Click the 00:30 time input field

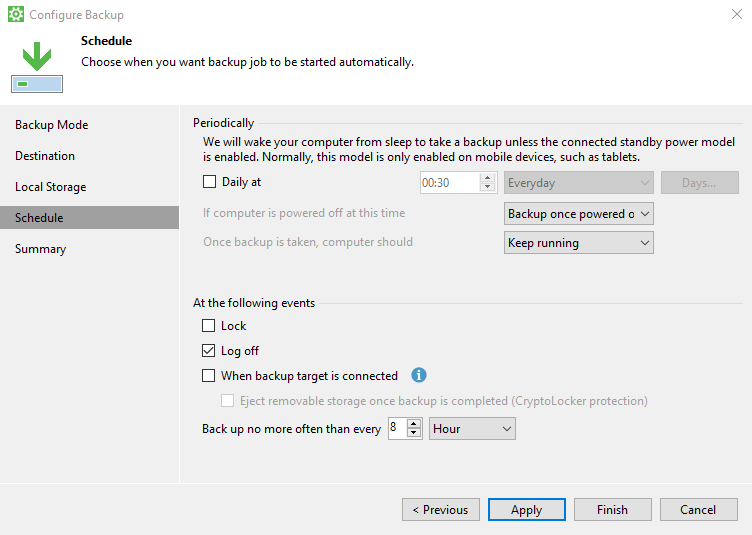449,183
